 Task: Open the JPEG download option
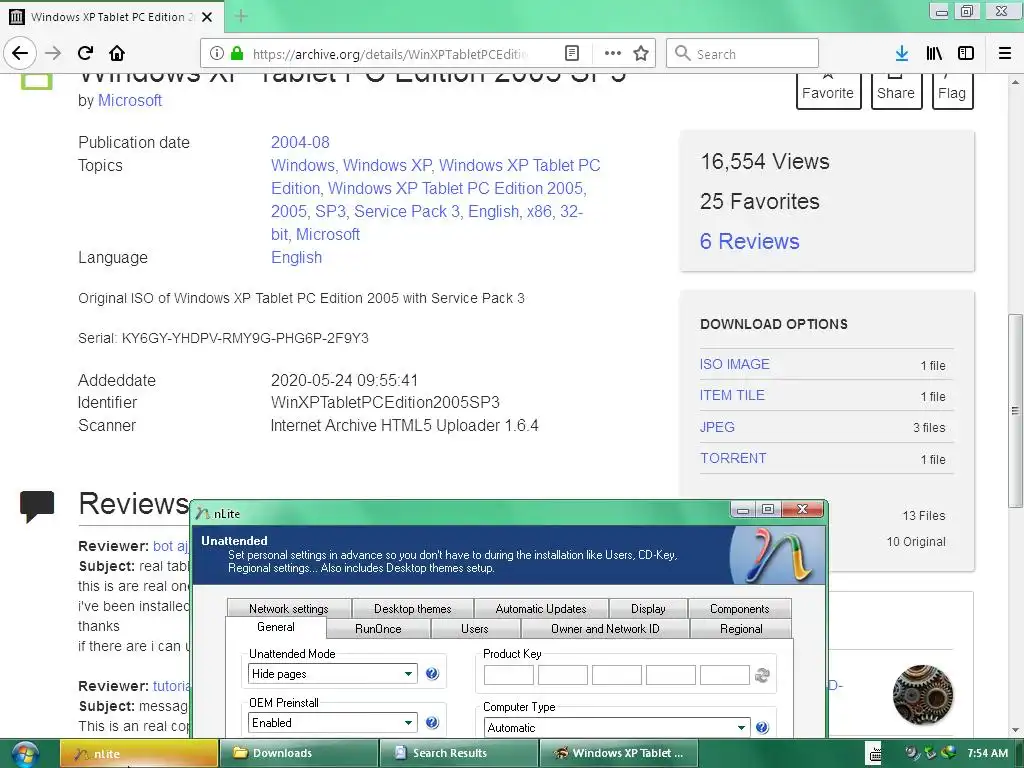pyautogui.click(x=717, y=427)
